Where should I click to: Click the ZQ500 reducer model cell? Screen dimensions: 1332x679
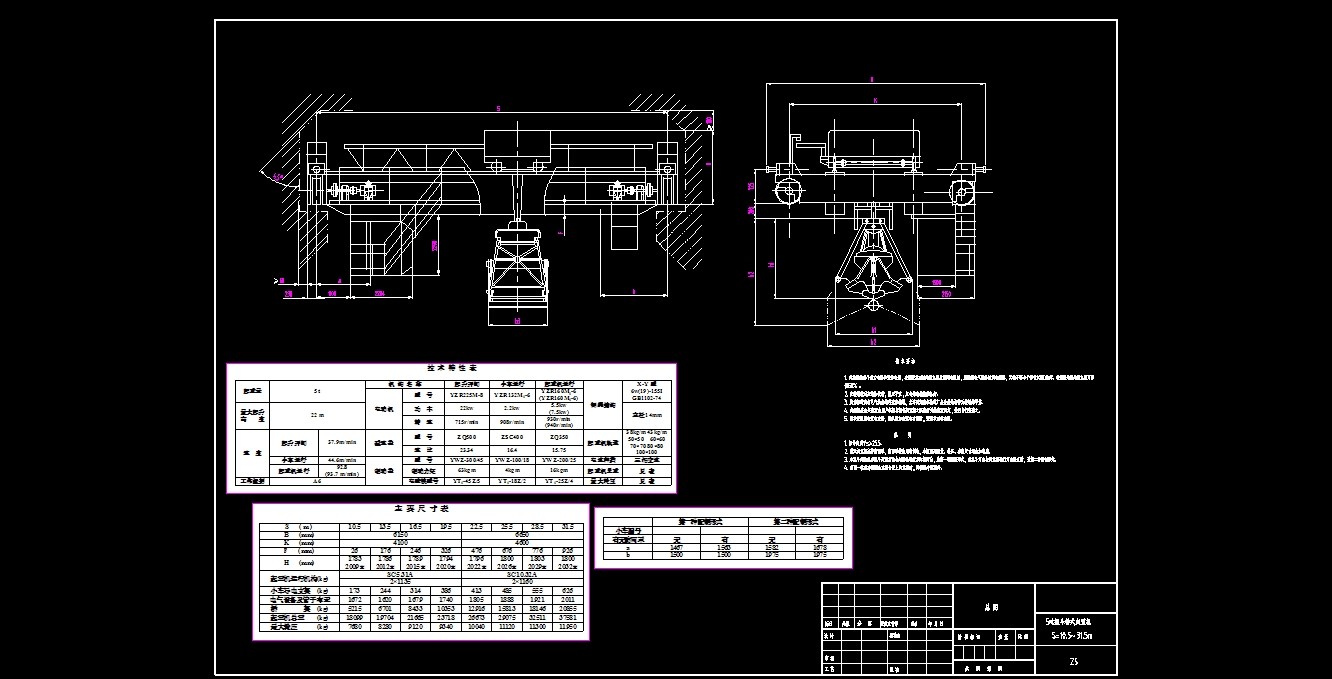pos(466,438)
